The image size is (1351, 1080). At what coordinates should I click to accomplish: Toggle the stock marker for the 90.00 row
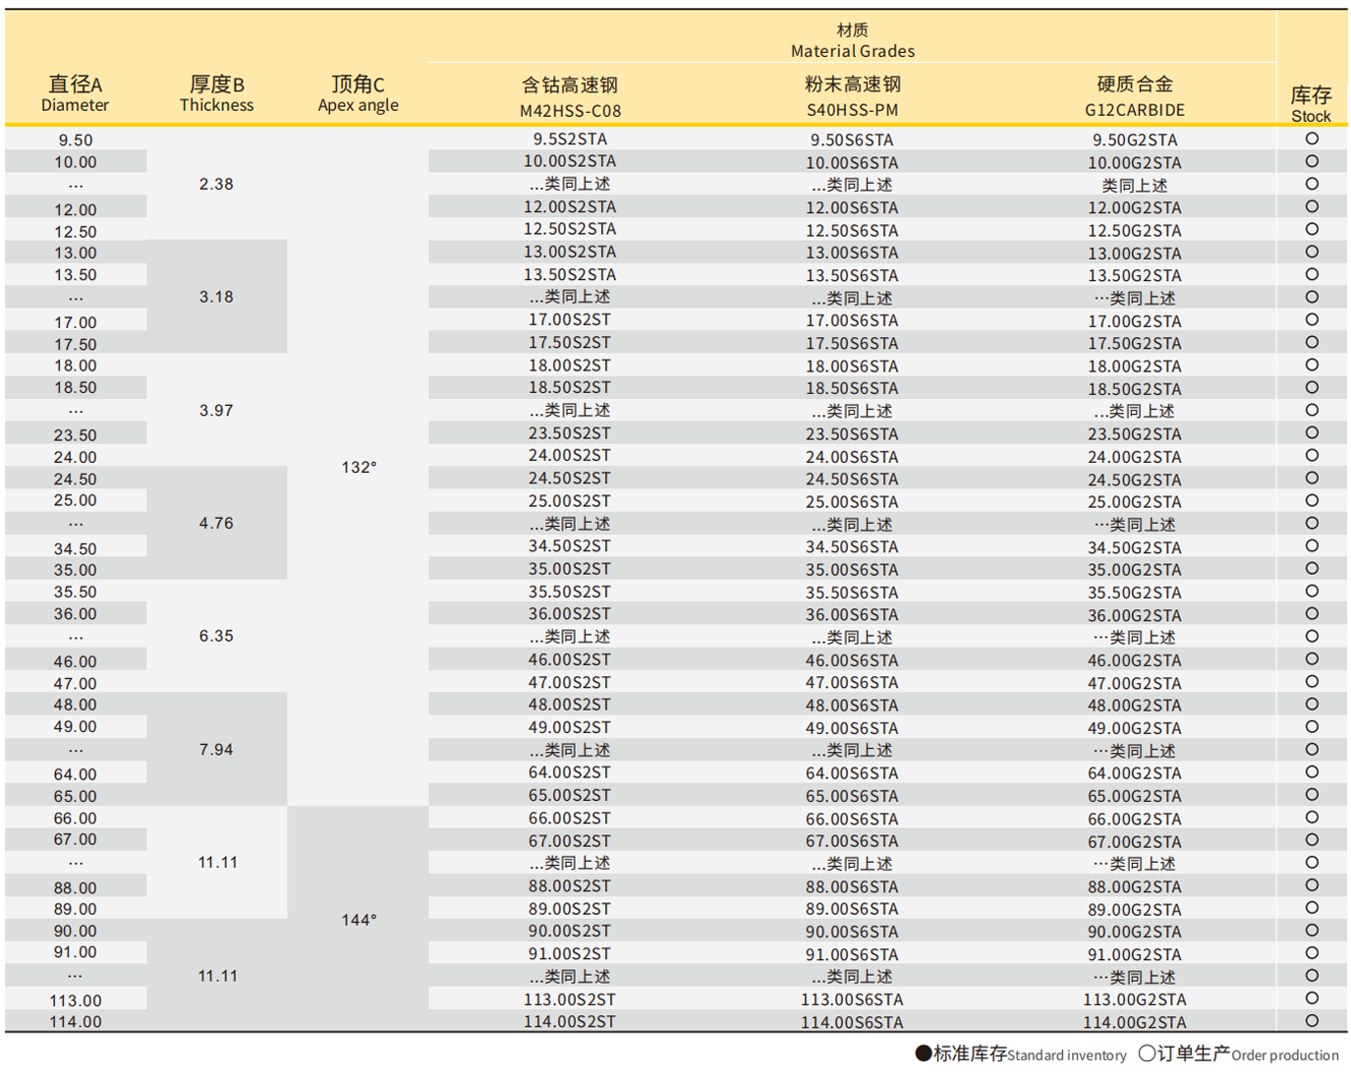(1311, 931)
